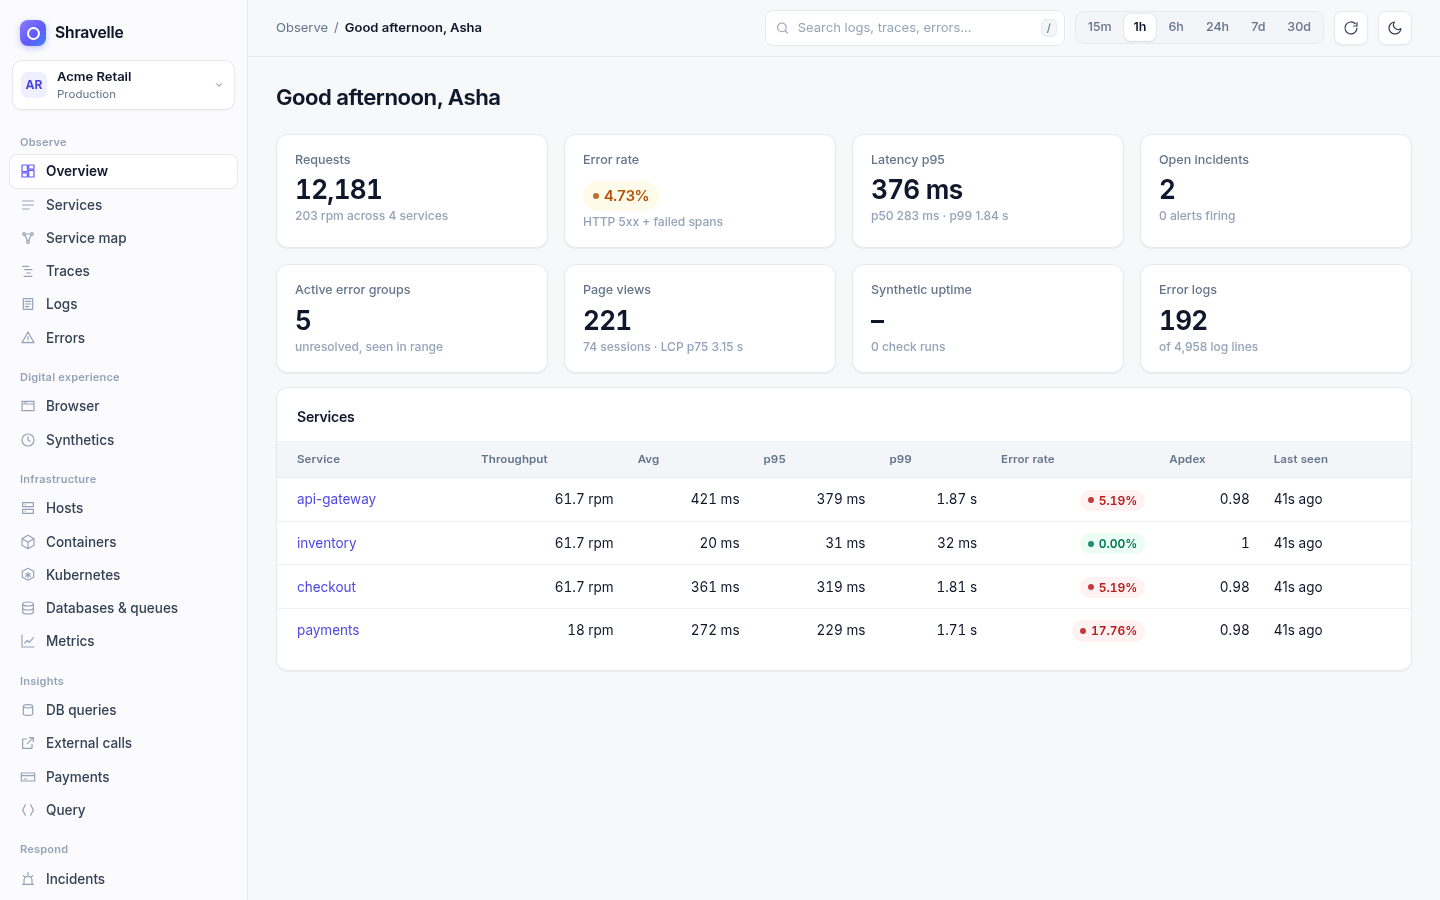Open the api-gateway service link
The height and width of the screenshot is (900, 1440).
[336, 499]
